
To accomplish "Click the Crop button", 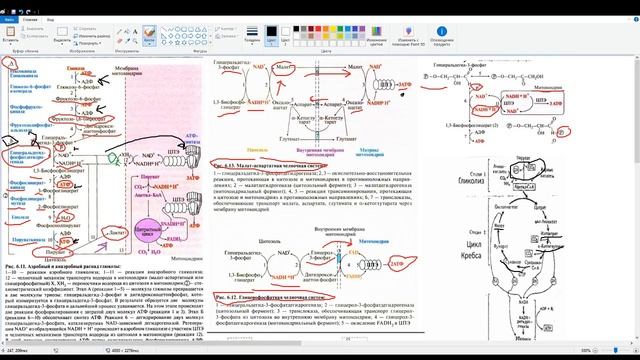I will [x=84, y=29].
